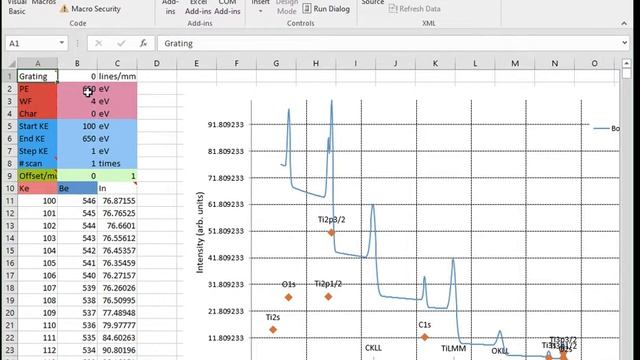
Task: Click the Ti2s diamond marker
Action: coord(273,329)
